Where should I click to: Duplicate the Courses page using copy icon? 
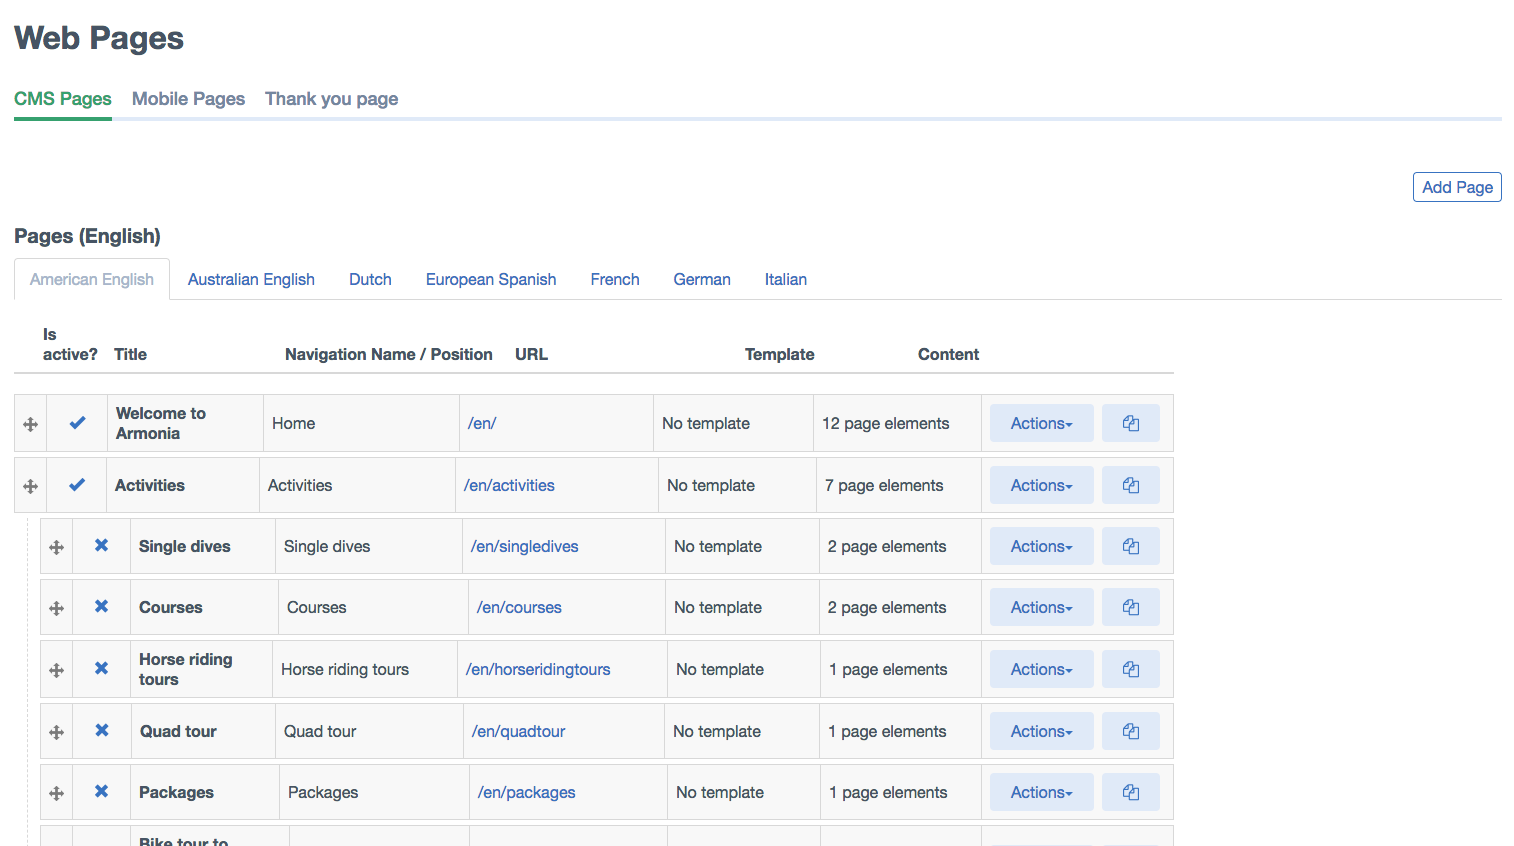click(1130, 607)
